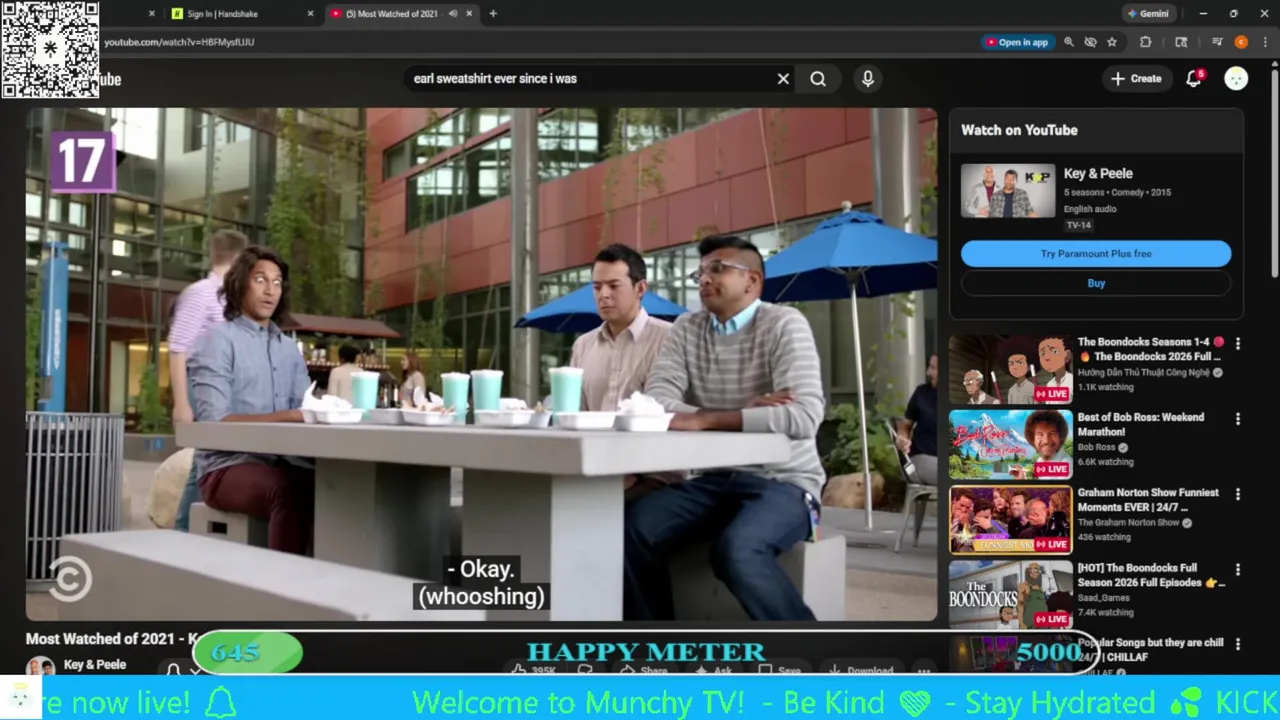
Task: Open Key & Peele channel name below video
Action: [x=95, y=665]
